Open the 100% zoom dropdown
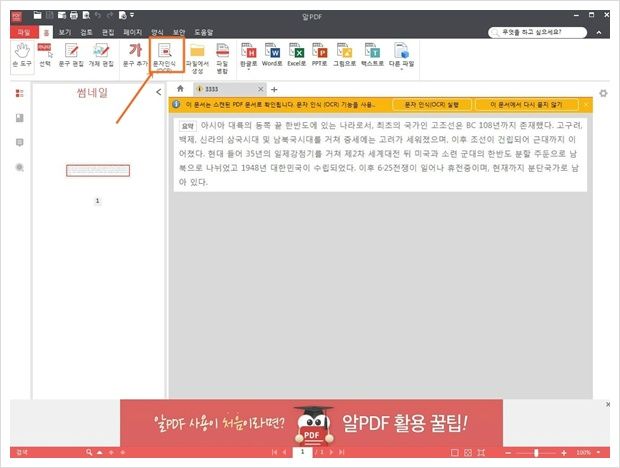 [599, 453]
